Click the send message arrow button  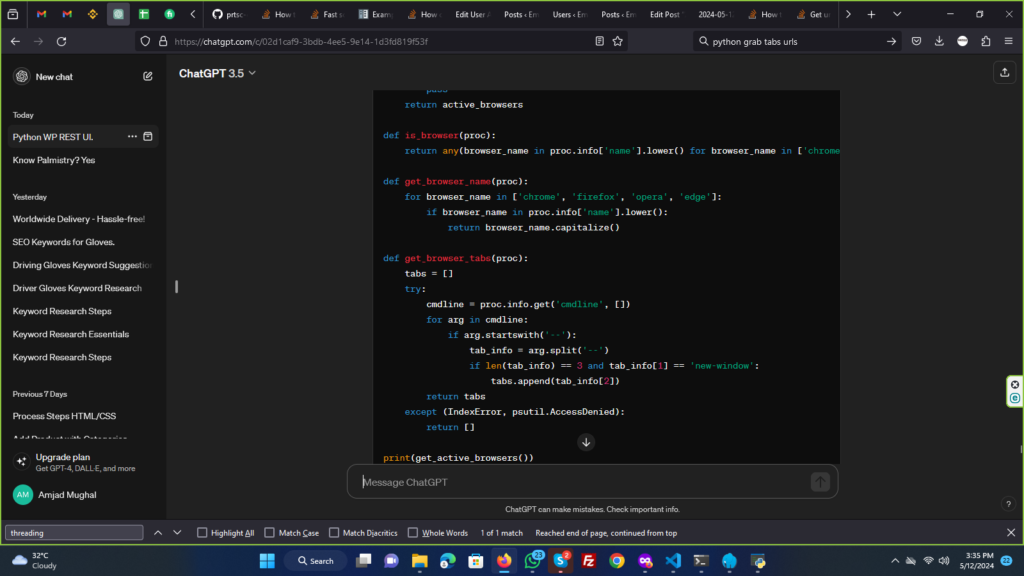point(820,482)
